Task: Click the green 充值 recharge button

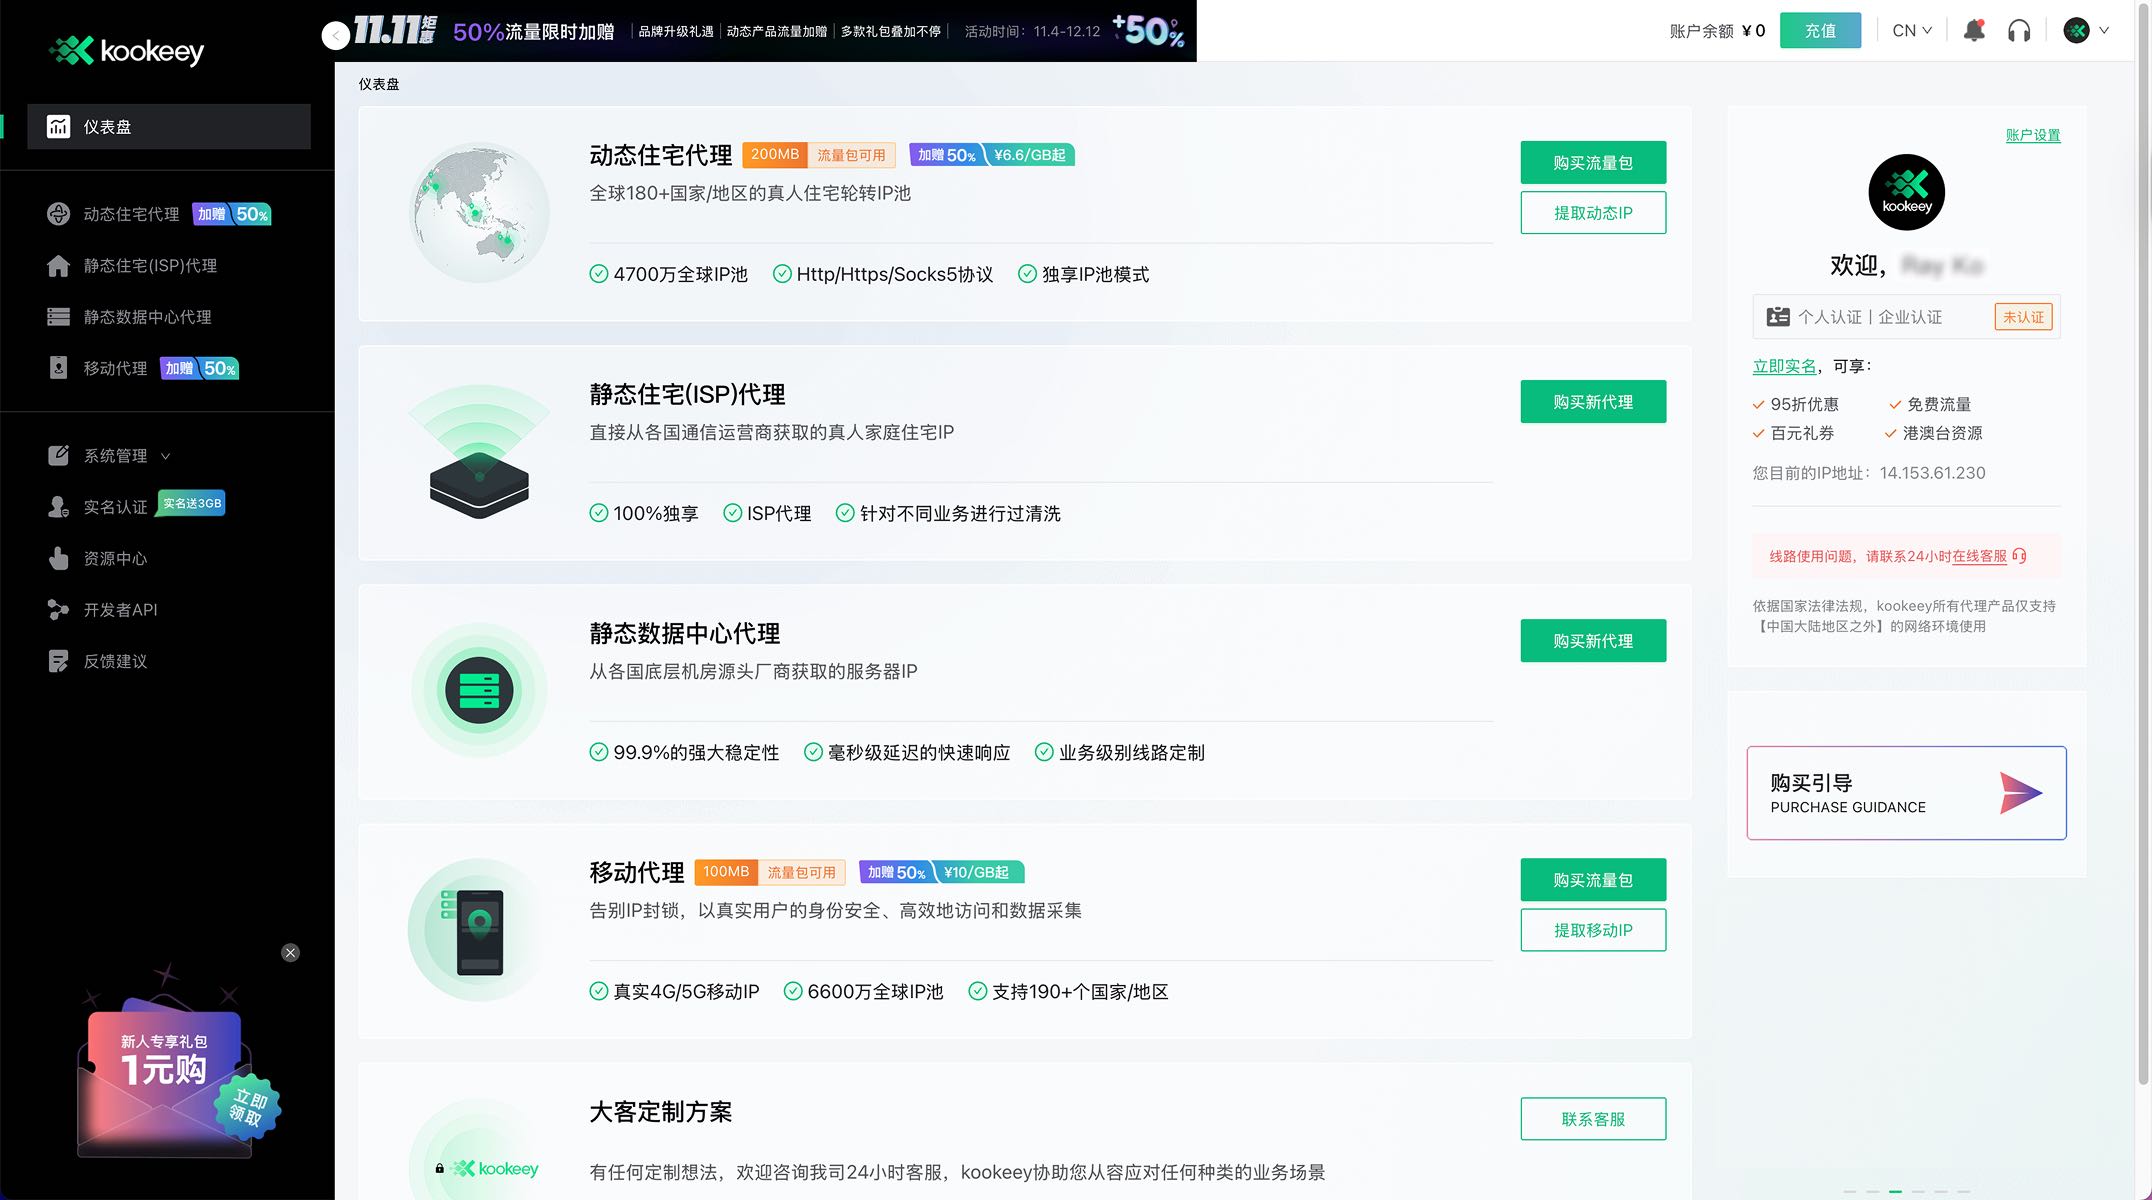Action: (x=1819, y=31)
